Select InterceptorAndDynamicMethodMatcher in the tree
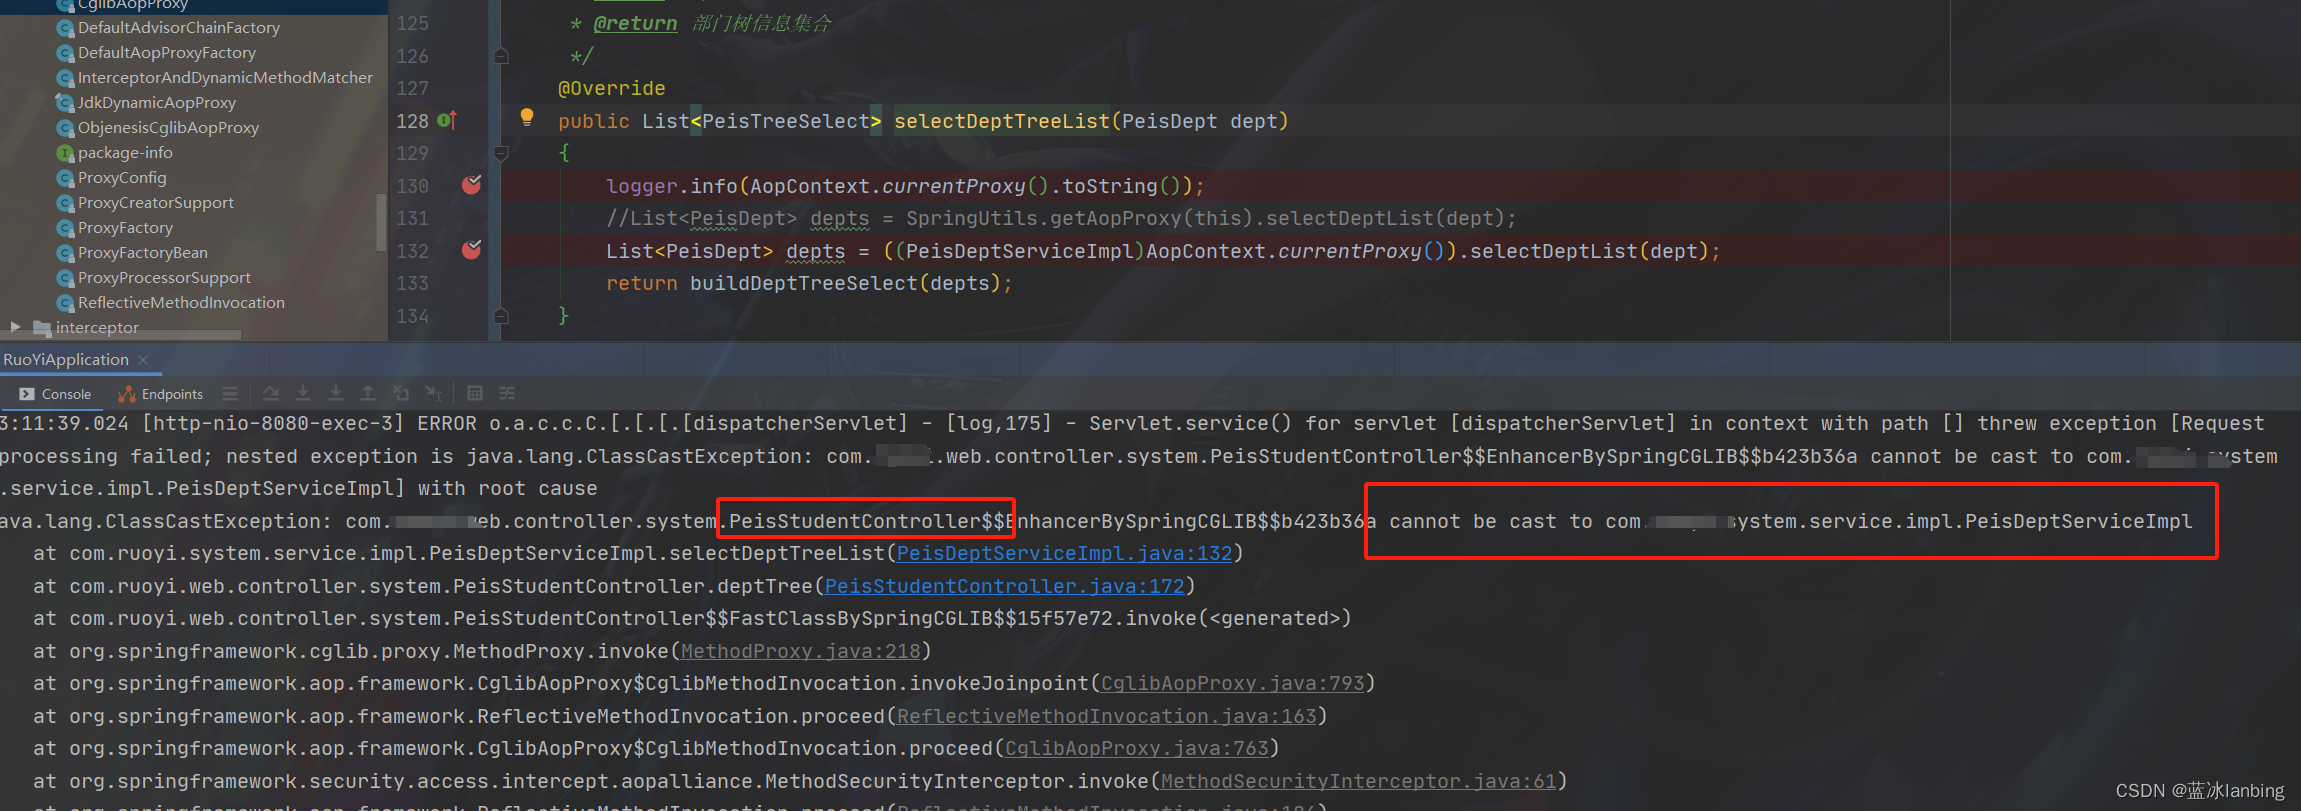Screen dimensions: 2301x811 [x=225, y=78]
